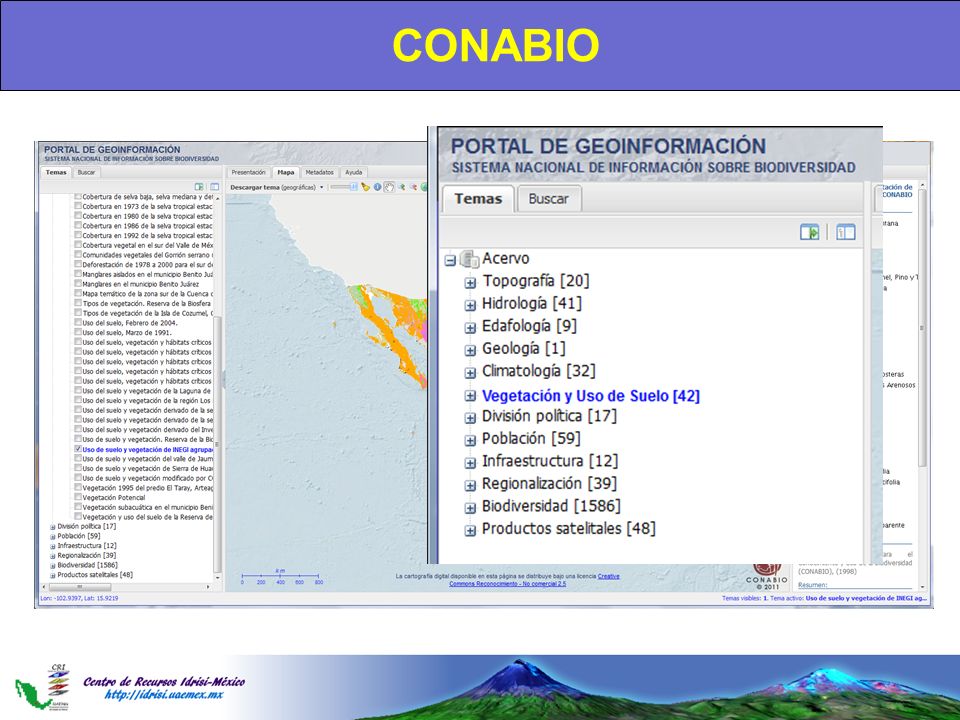Screen dimensions: 960x720
Task: Expand Productos satelitales [48] in the small left tree
Action: [53, 576]
